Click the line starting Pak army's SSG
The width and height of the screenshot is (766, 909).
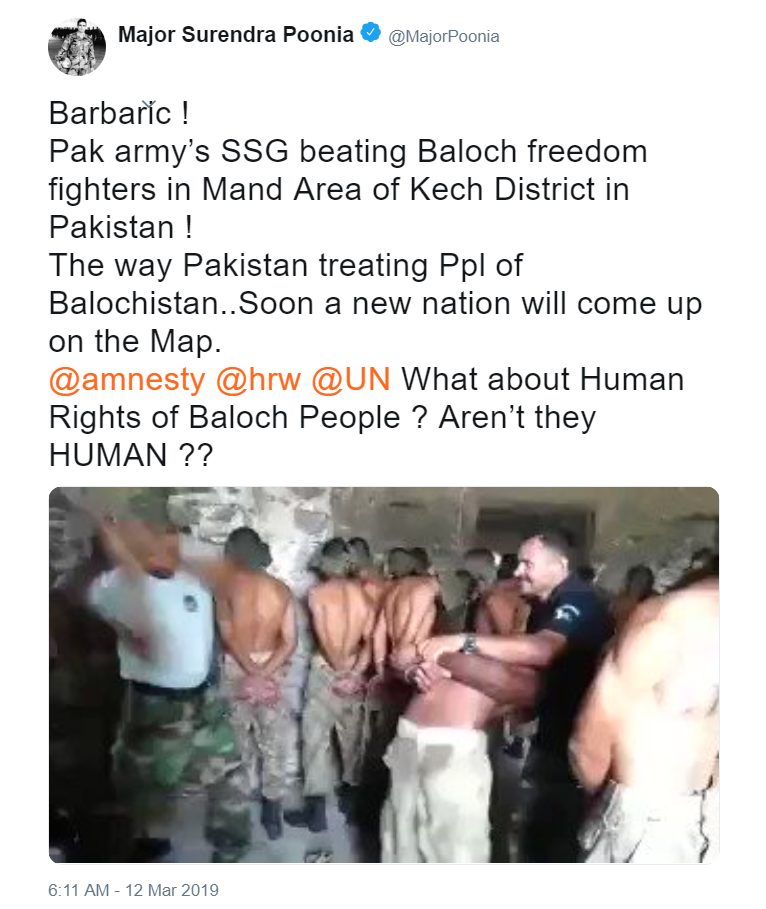click(x=348, y=152)
